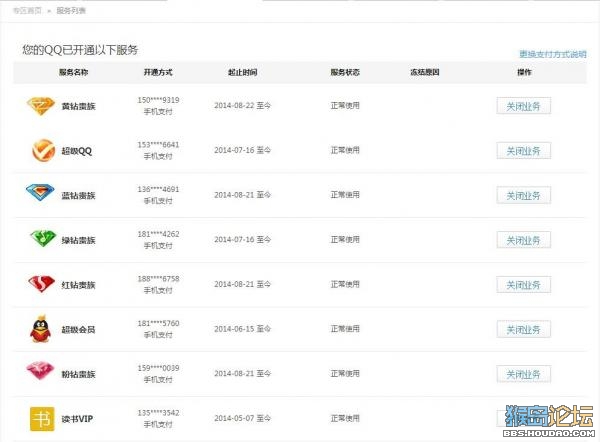Viewport: 600px width, 442px height.
Task: Click 正常使用 status in 绿钻贵族 row
Action: coord(345,240)
